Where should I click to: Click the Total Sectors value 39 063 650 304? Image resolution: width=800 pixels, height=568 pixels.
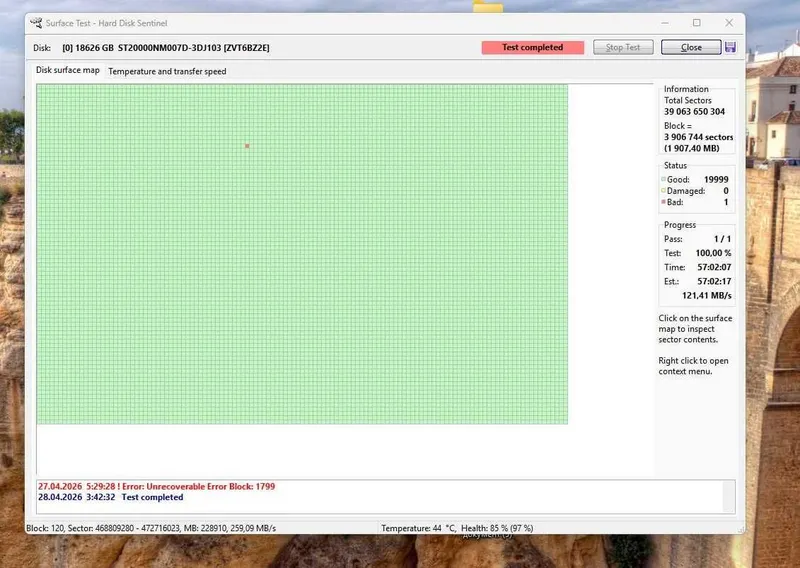click(694, 112)
